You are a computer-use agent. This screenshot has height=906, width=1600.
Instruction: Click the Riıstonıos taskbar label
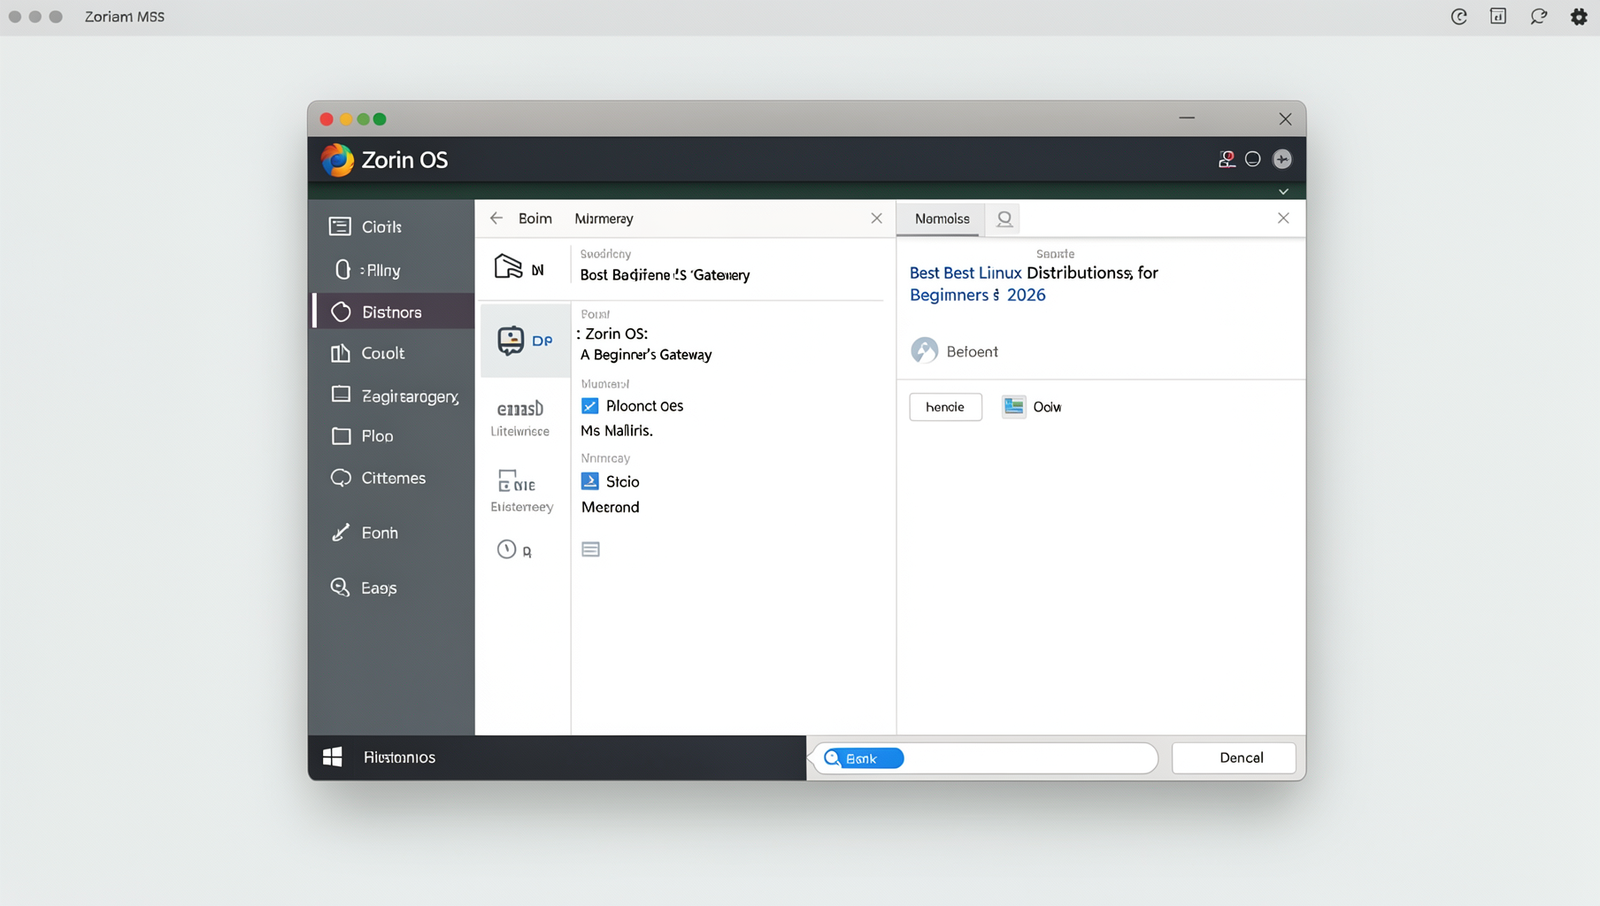[399, 758]
